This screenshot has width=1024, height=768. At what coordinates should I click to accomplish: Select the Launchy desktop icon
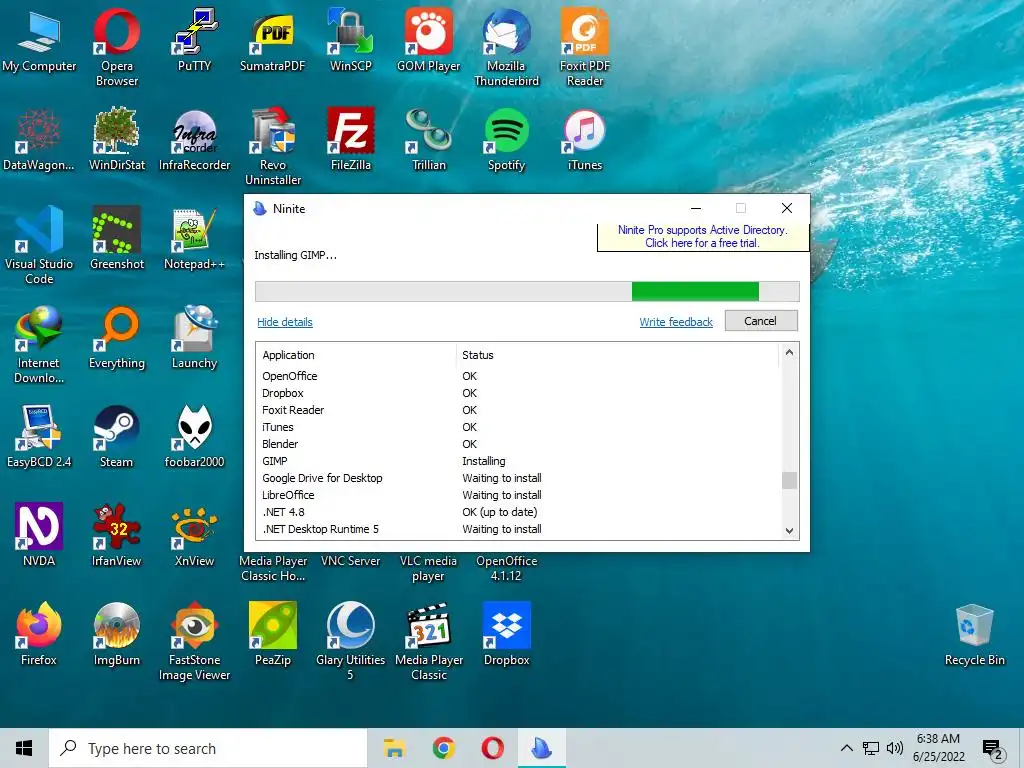(x=194, y=338)
